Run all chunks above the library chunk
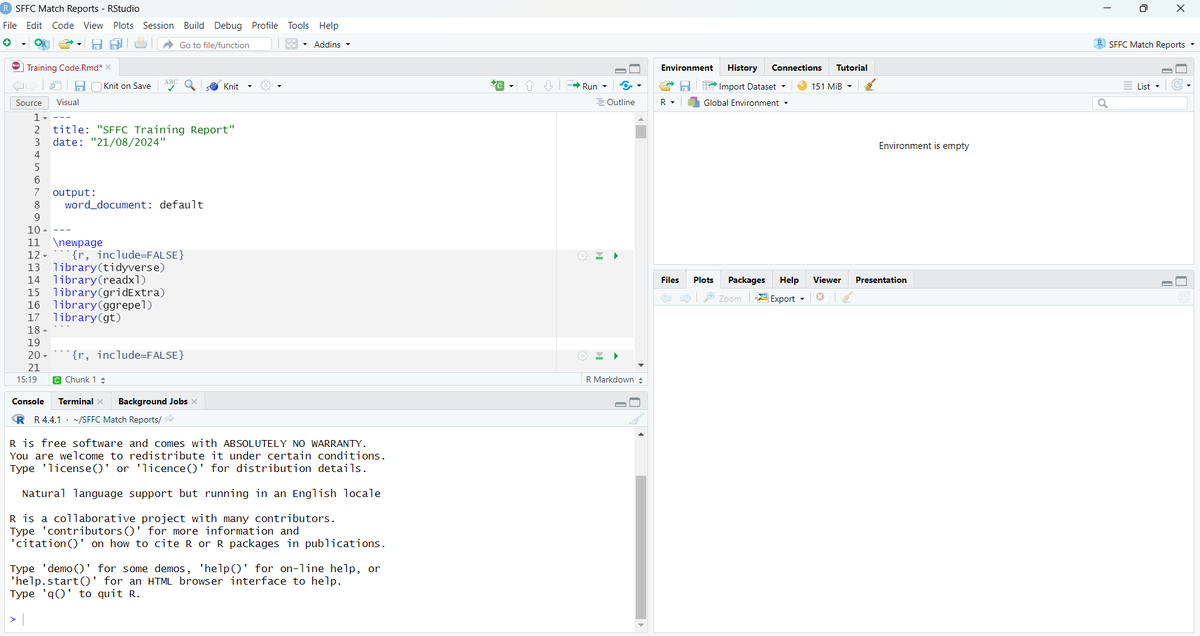1200x636 pixels. (x=599, y=256)
